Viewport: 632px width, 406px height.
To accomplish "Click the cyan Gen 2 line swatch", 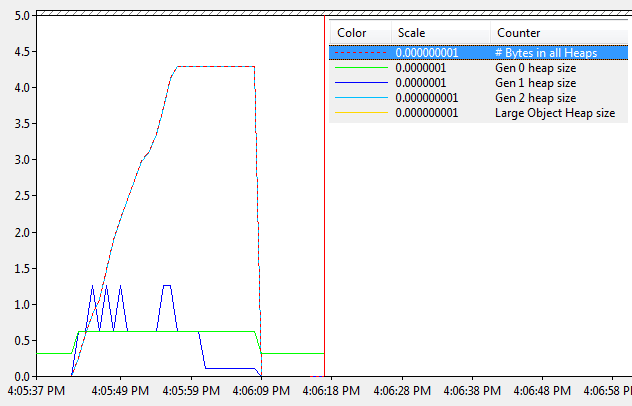I will tap(359, 98).
